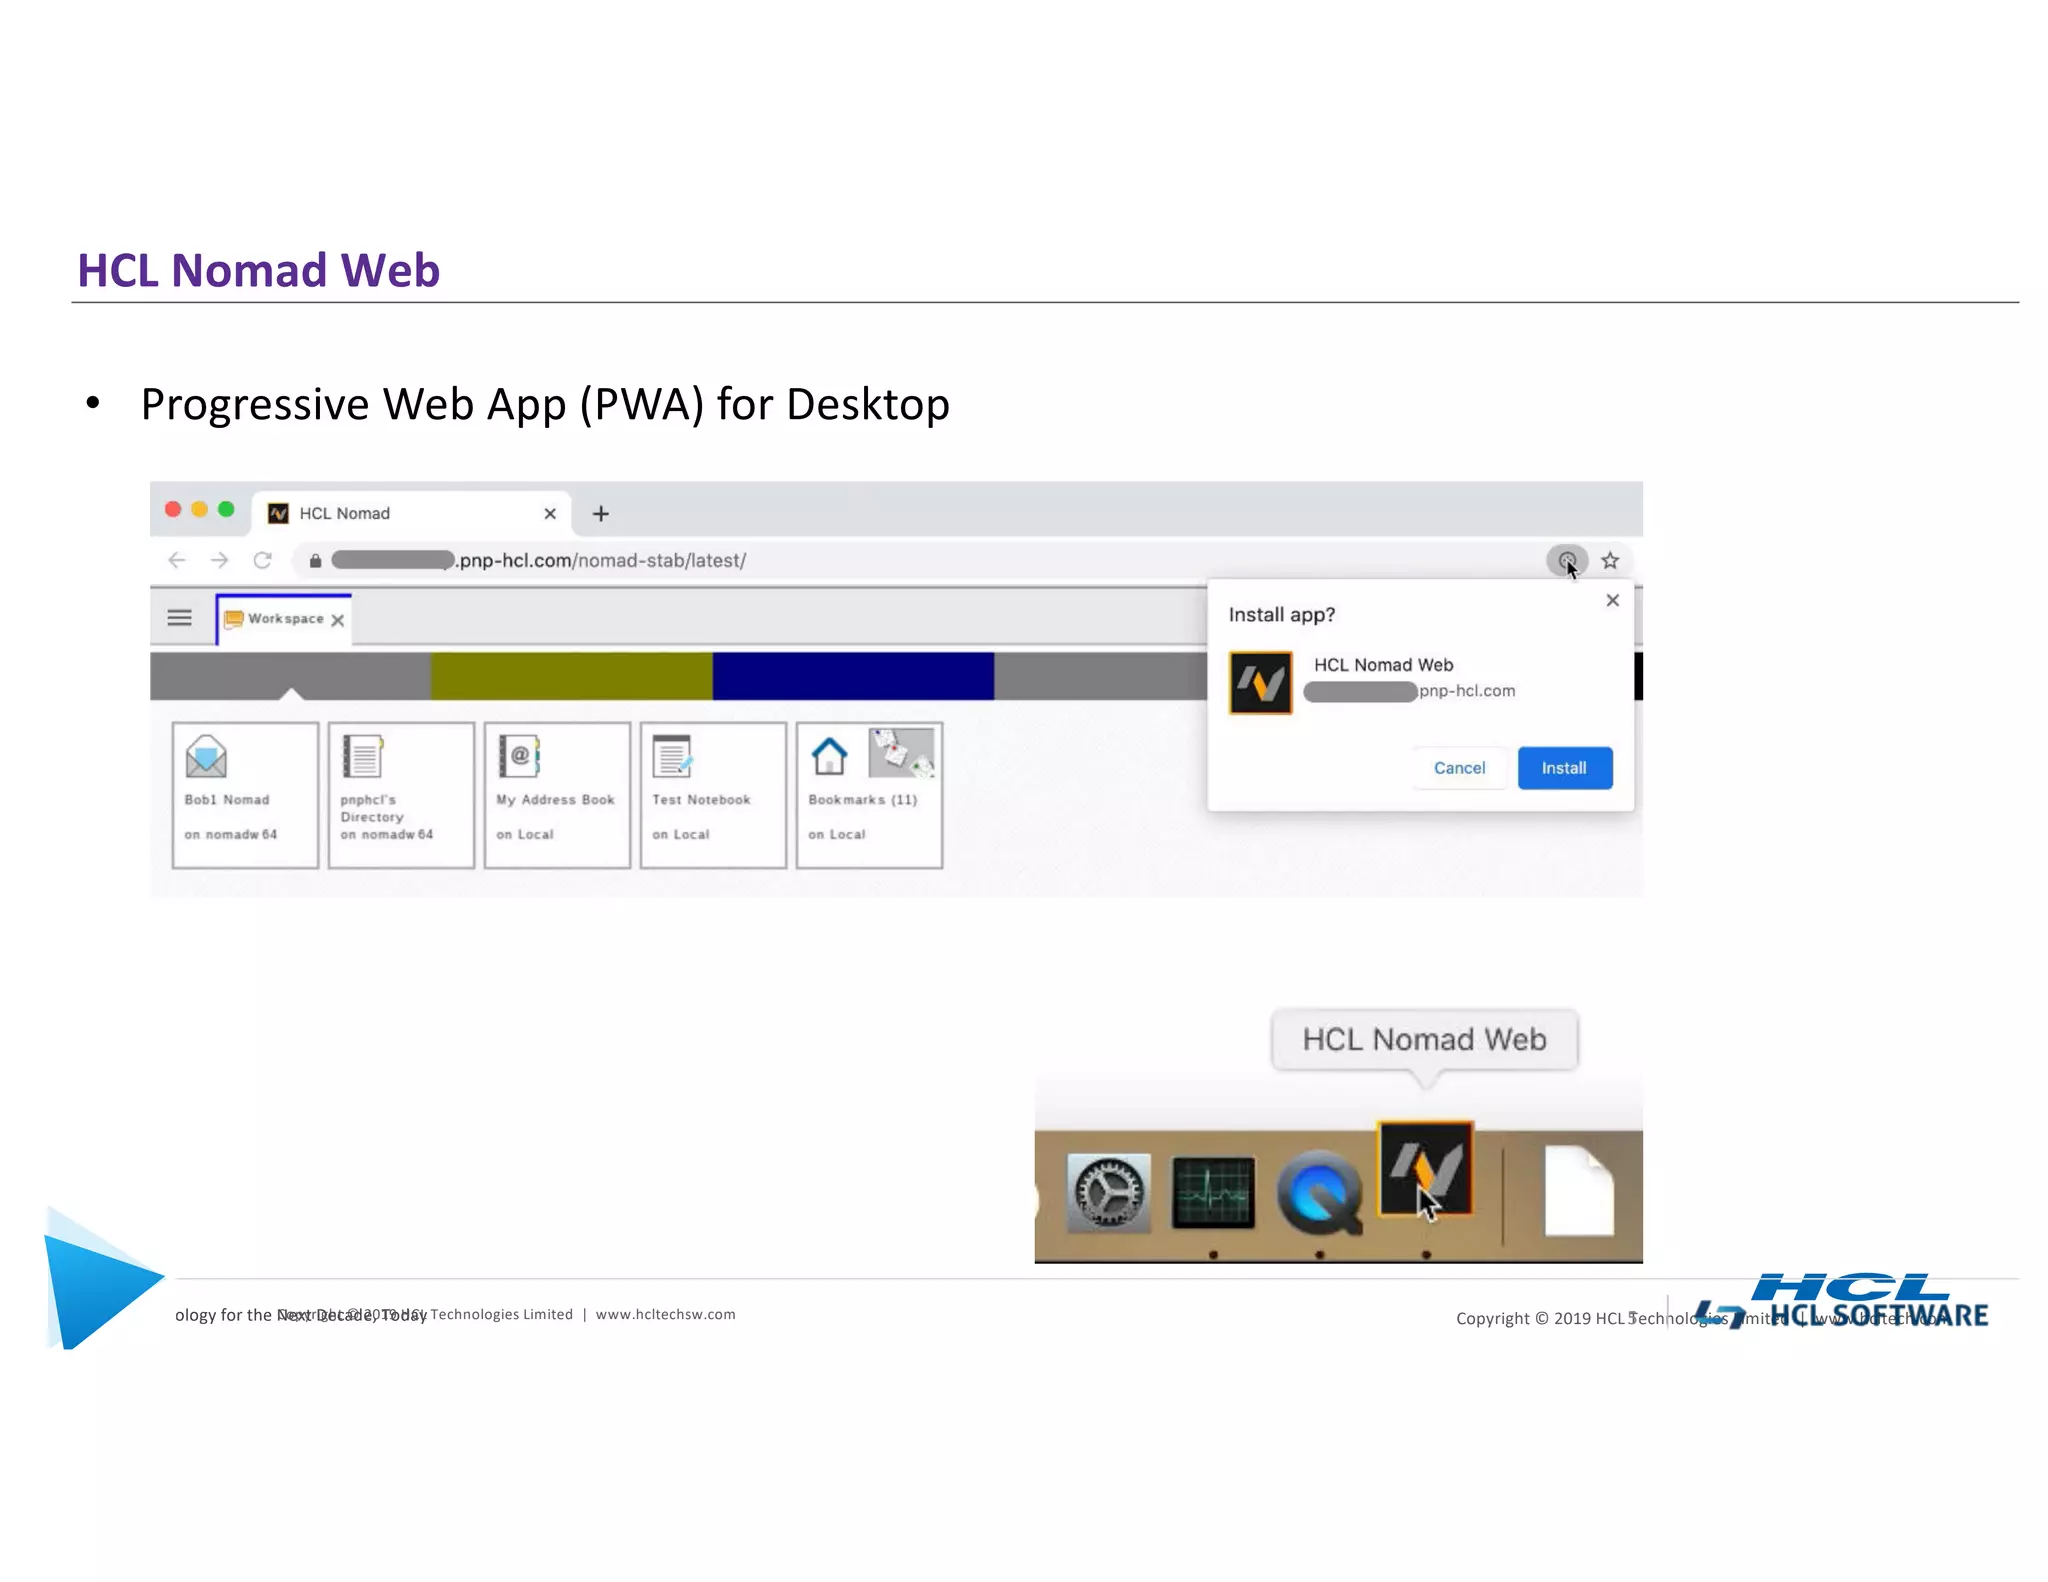Screen dimensions: 2048x1582
Task: Open pnphcl's Directory tile
Action: [x=401, y=795]
